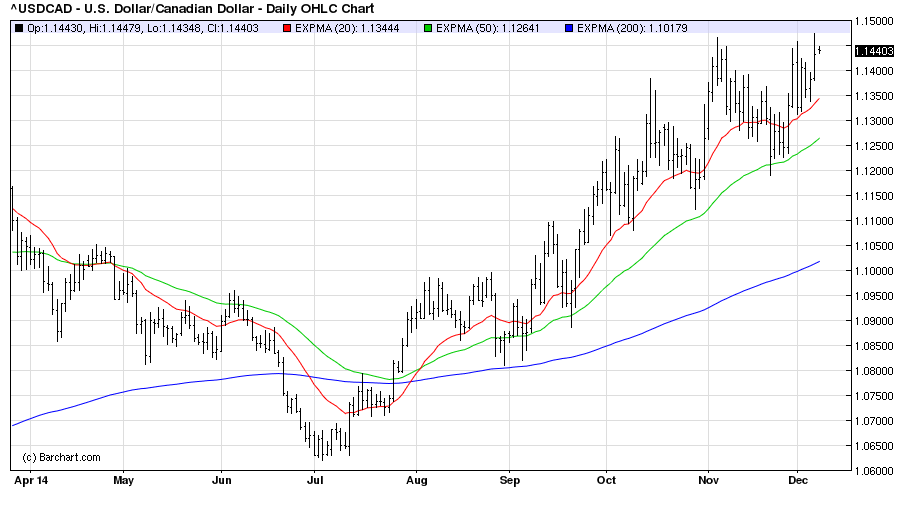This screenshot has width=900, height=511.
Task: Click the current price tag 1.14403
Action: click(875, 51)
